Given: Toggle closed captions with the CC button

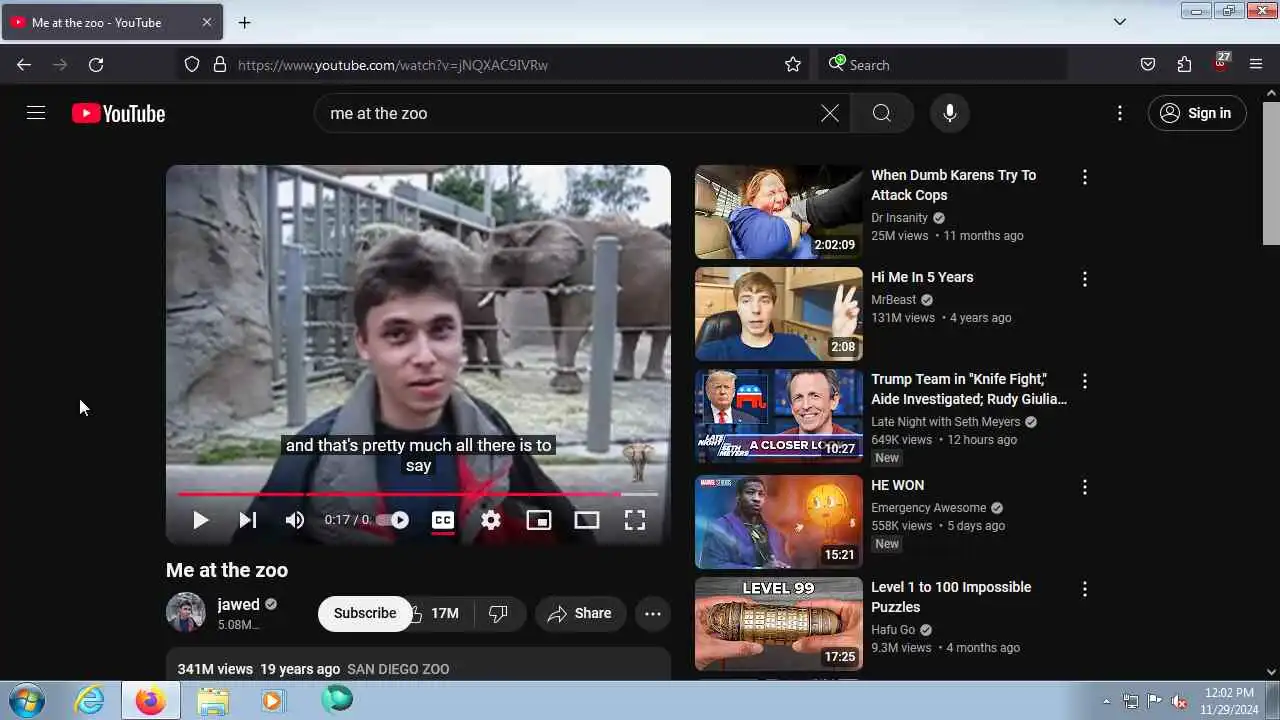Looking at the screenshot, I should click(x=443, y=520).
